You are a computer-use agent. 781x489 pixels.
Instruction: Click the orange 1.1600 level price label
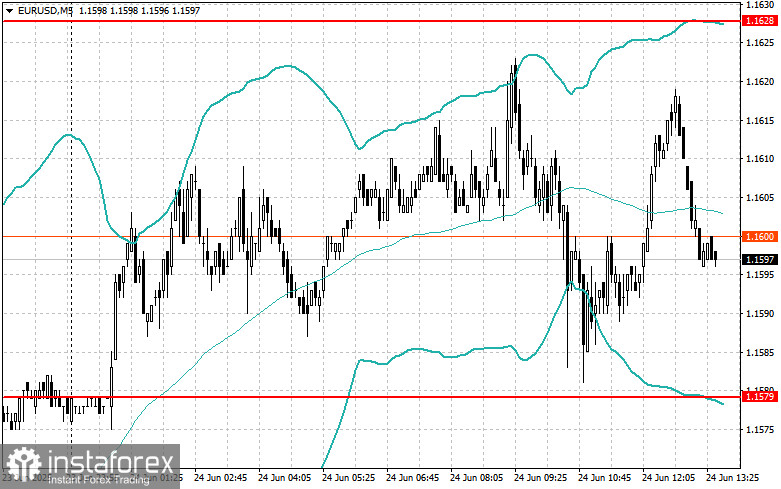pyautogui.click(x=760, y=237)
